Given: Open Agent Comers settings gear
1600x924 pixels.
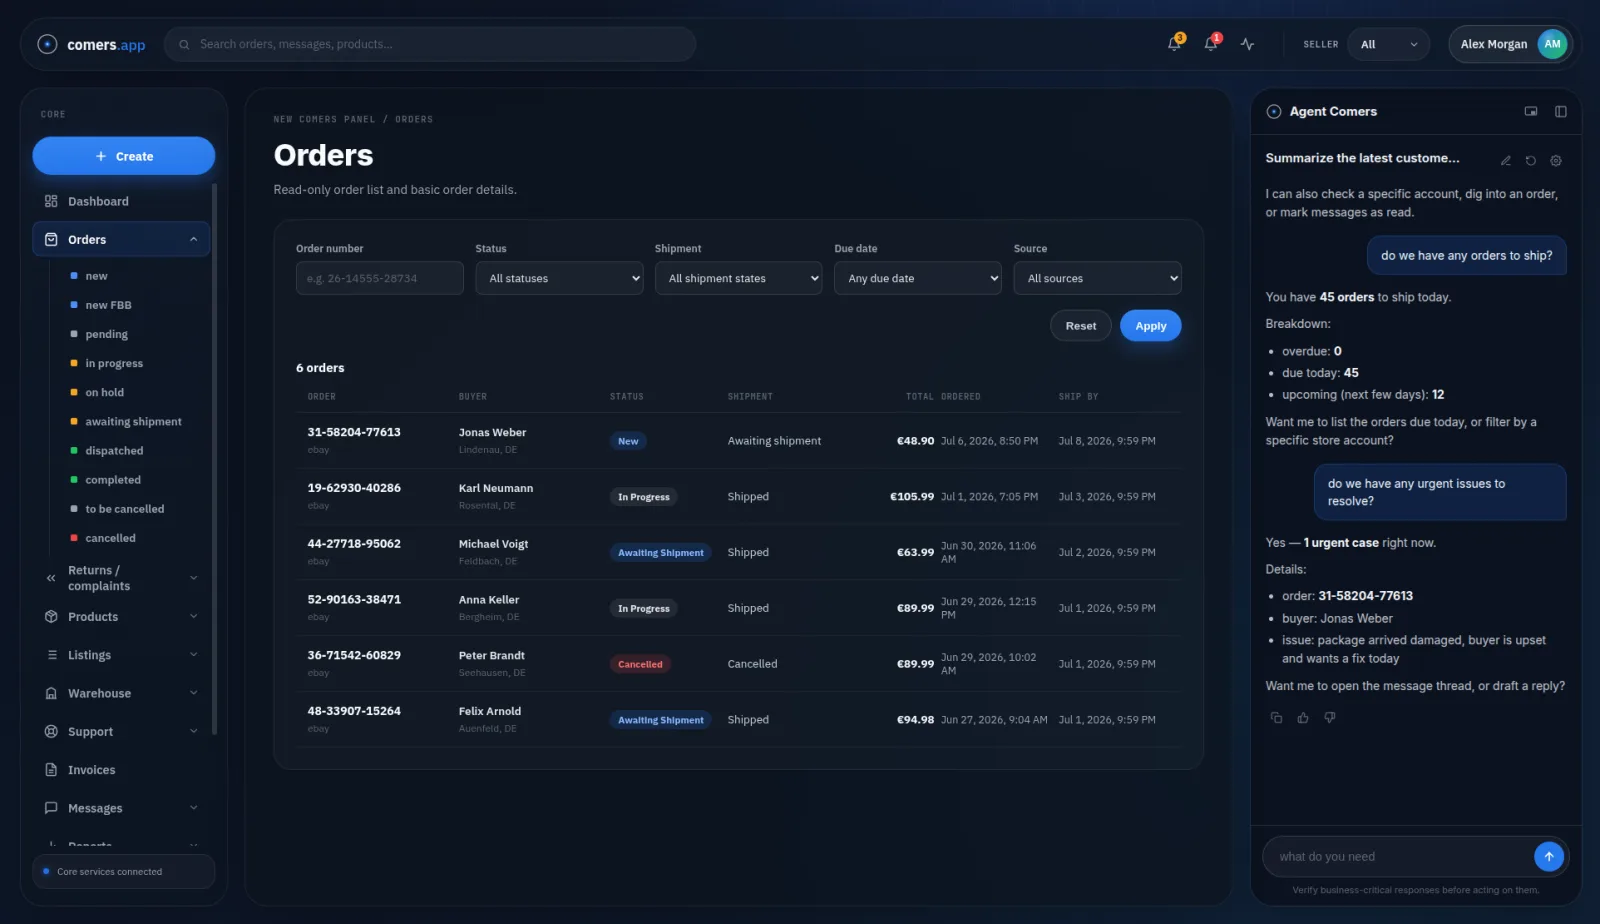Looking at the screenshot, I should coord(1555,160).
